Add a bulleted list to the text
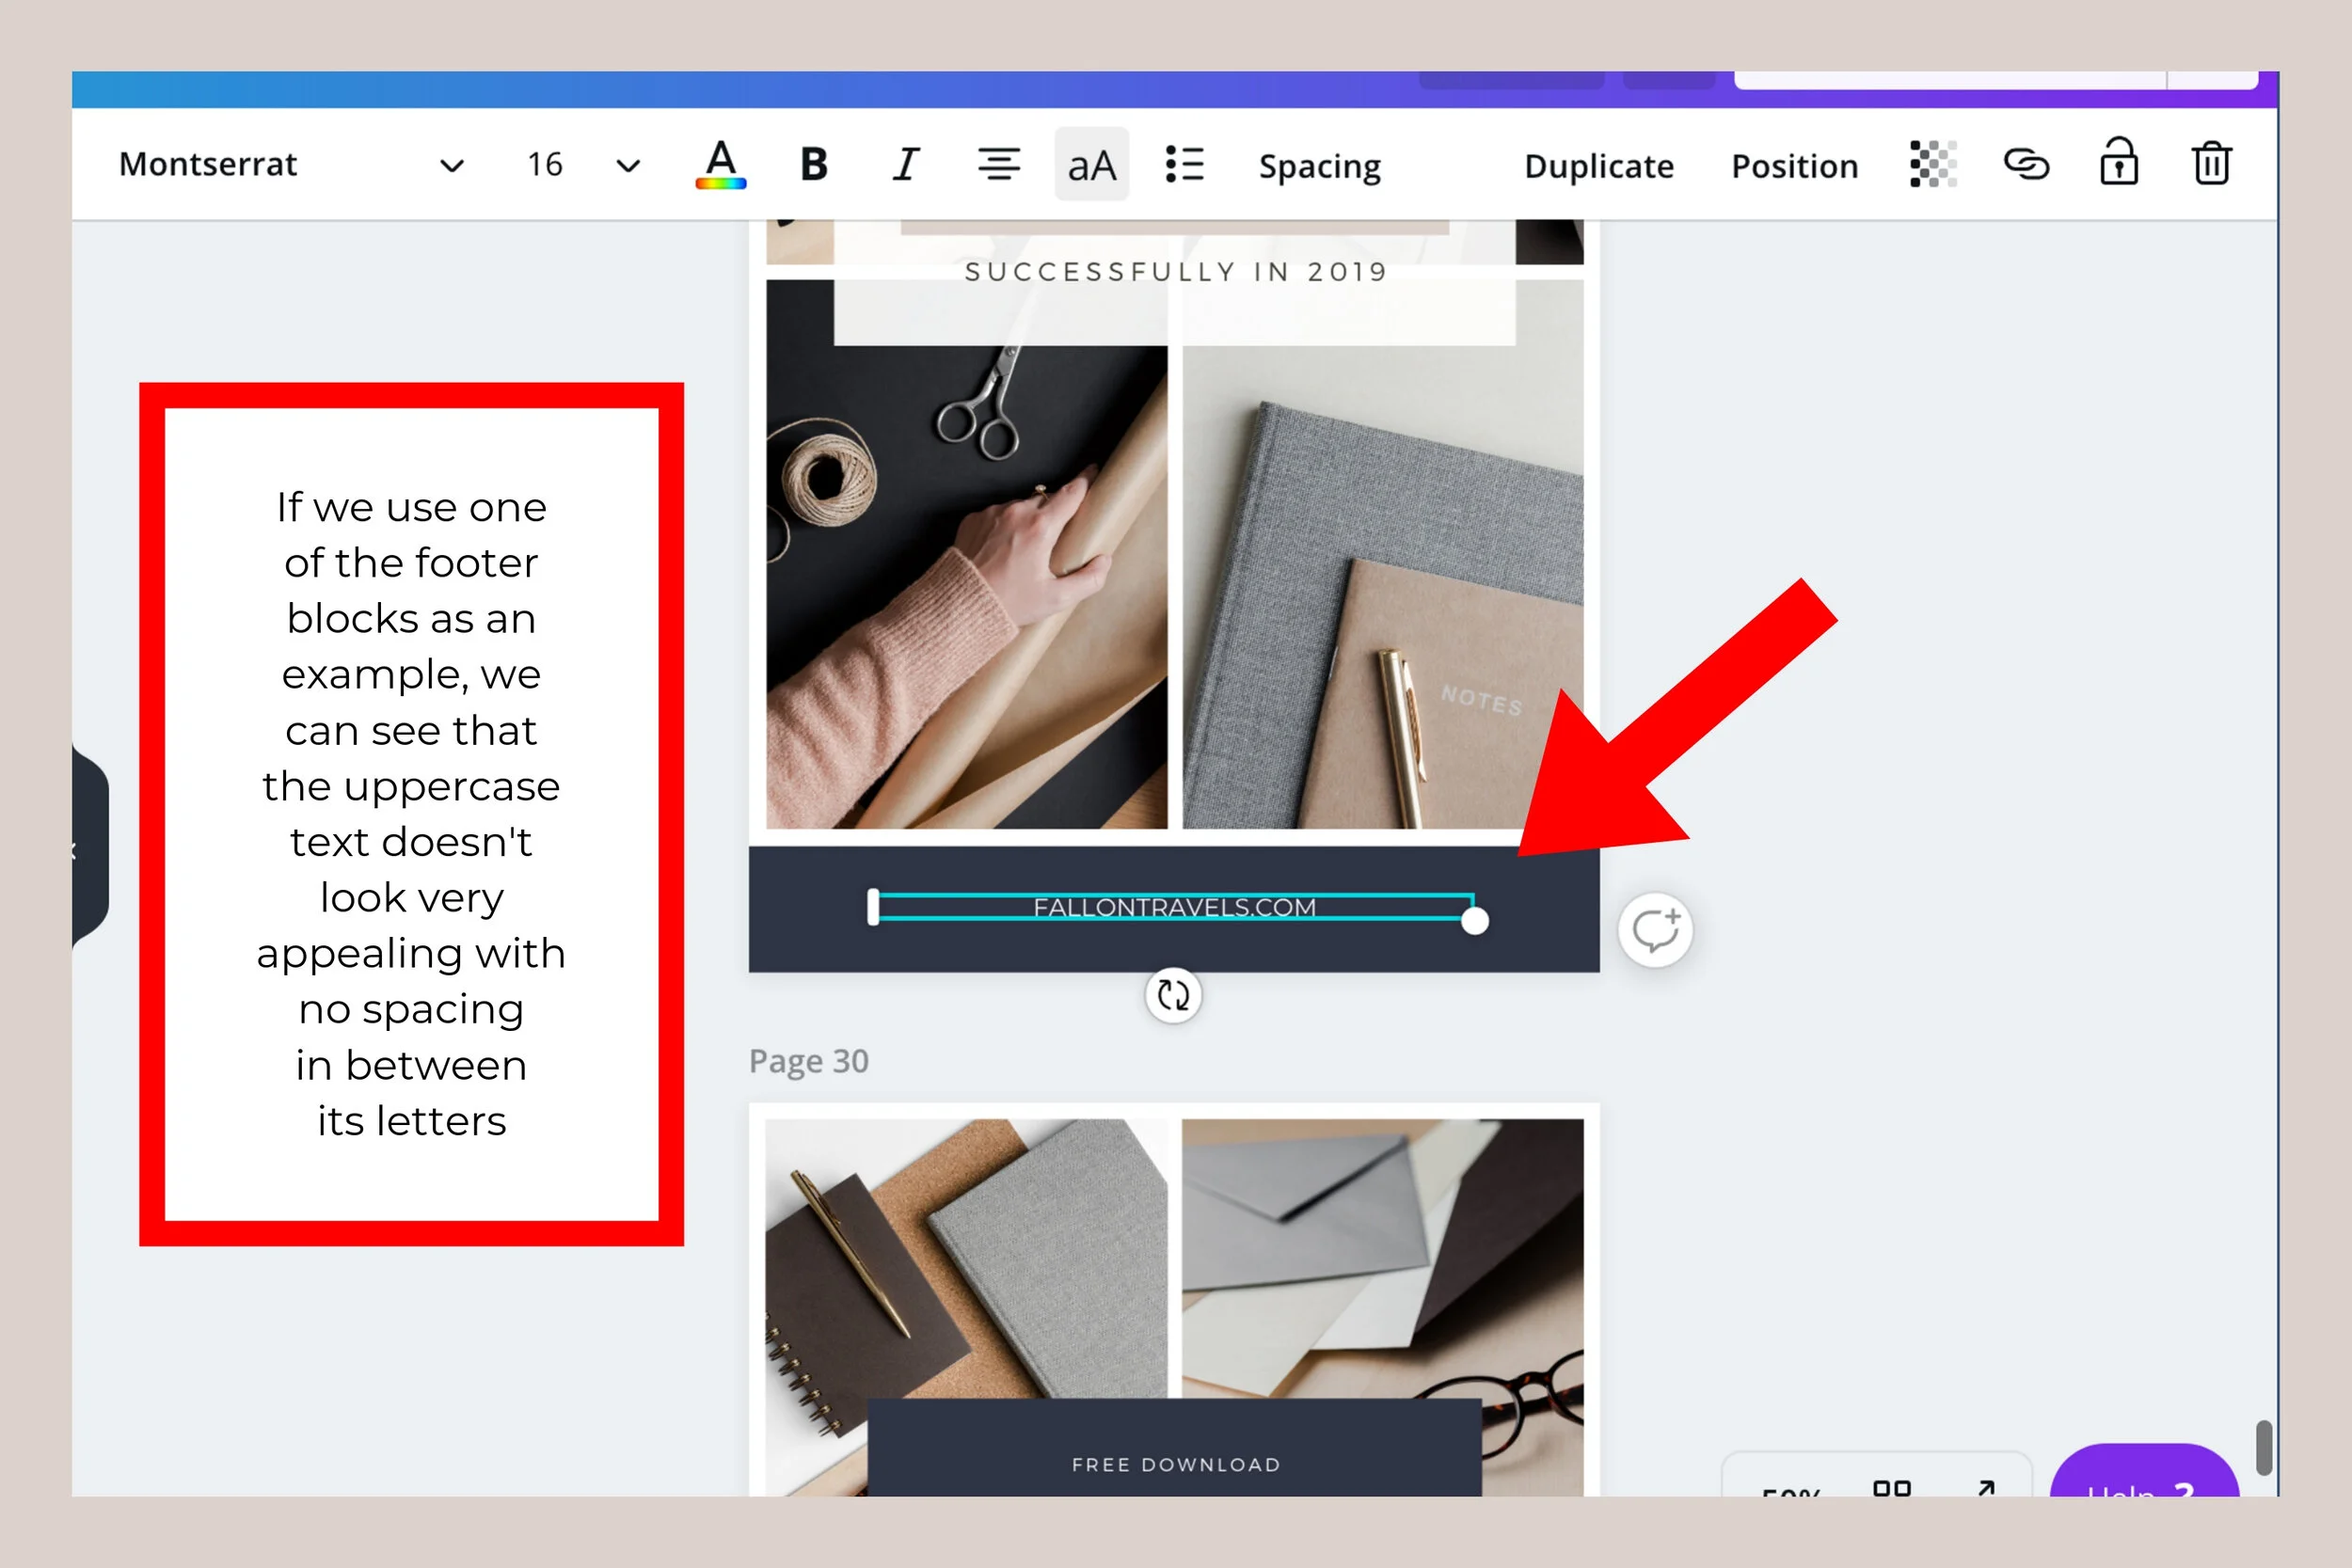Screen dimensions: 2352x1568 (x=1183, y=165)
